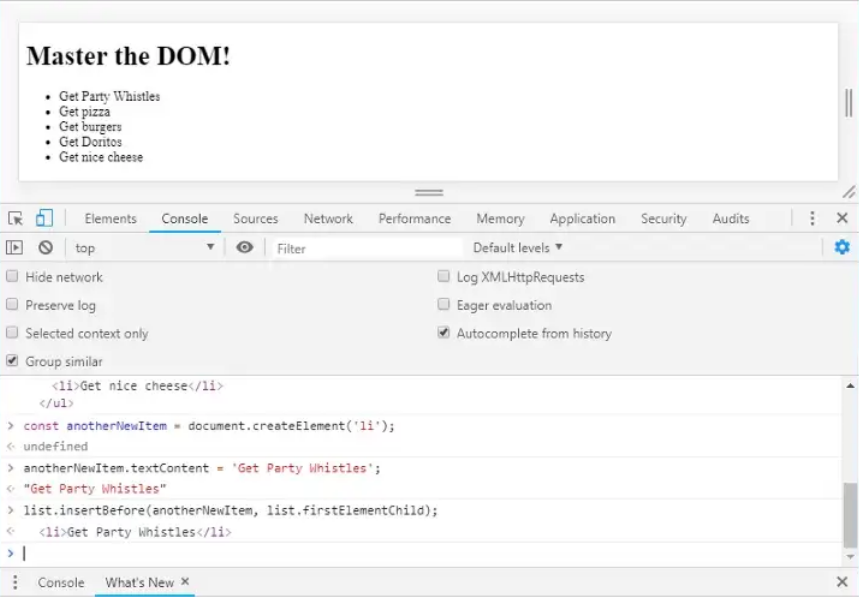Select the Console tab in the drawer
The width and height of the screenshot is (859, 599).
coord(61,582)
